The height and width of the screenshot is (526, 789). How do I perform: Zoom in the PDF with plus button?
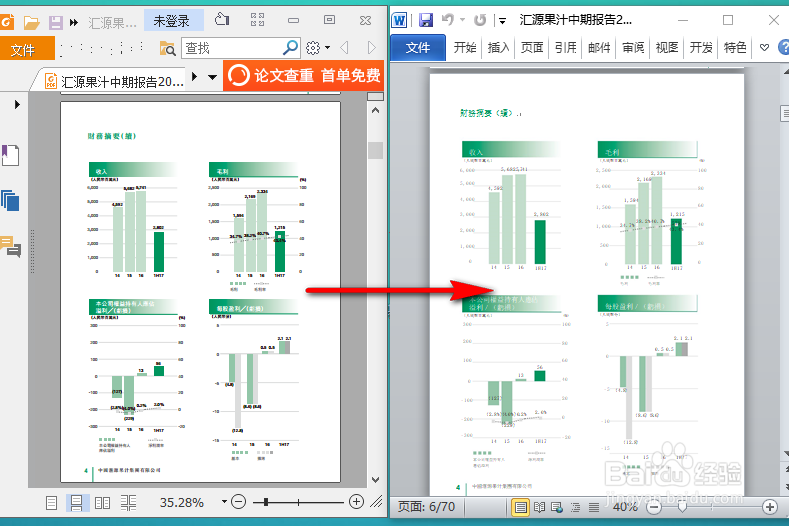(356, 501)
